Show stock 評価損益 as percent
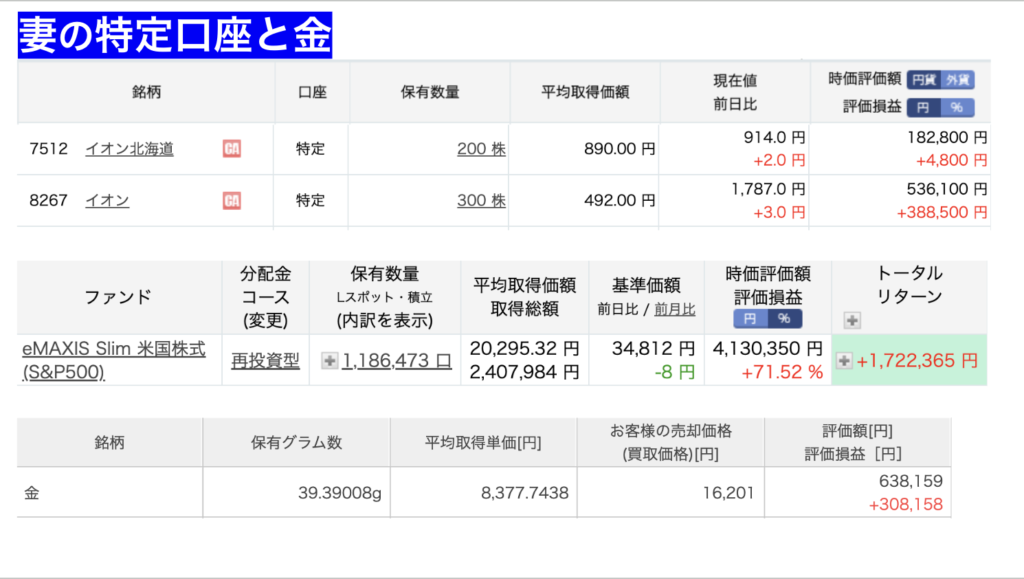 [x=957, y=107]
